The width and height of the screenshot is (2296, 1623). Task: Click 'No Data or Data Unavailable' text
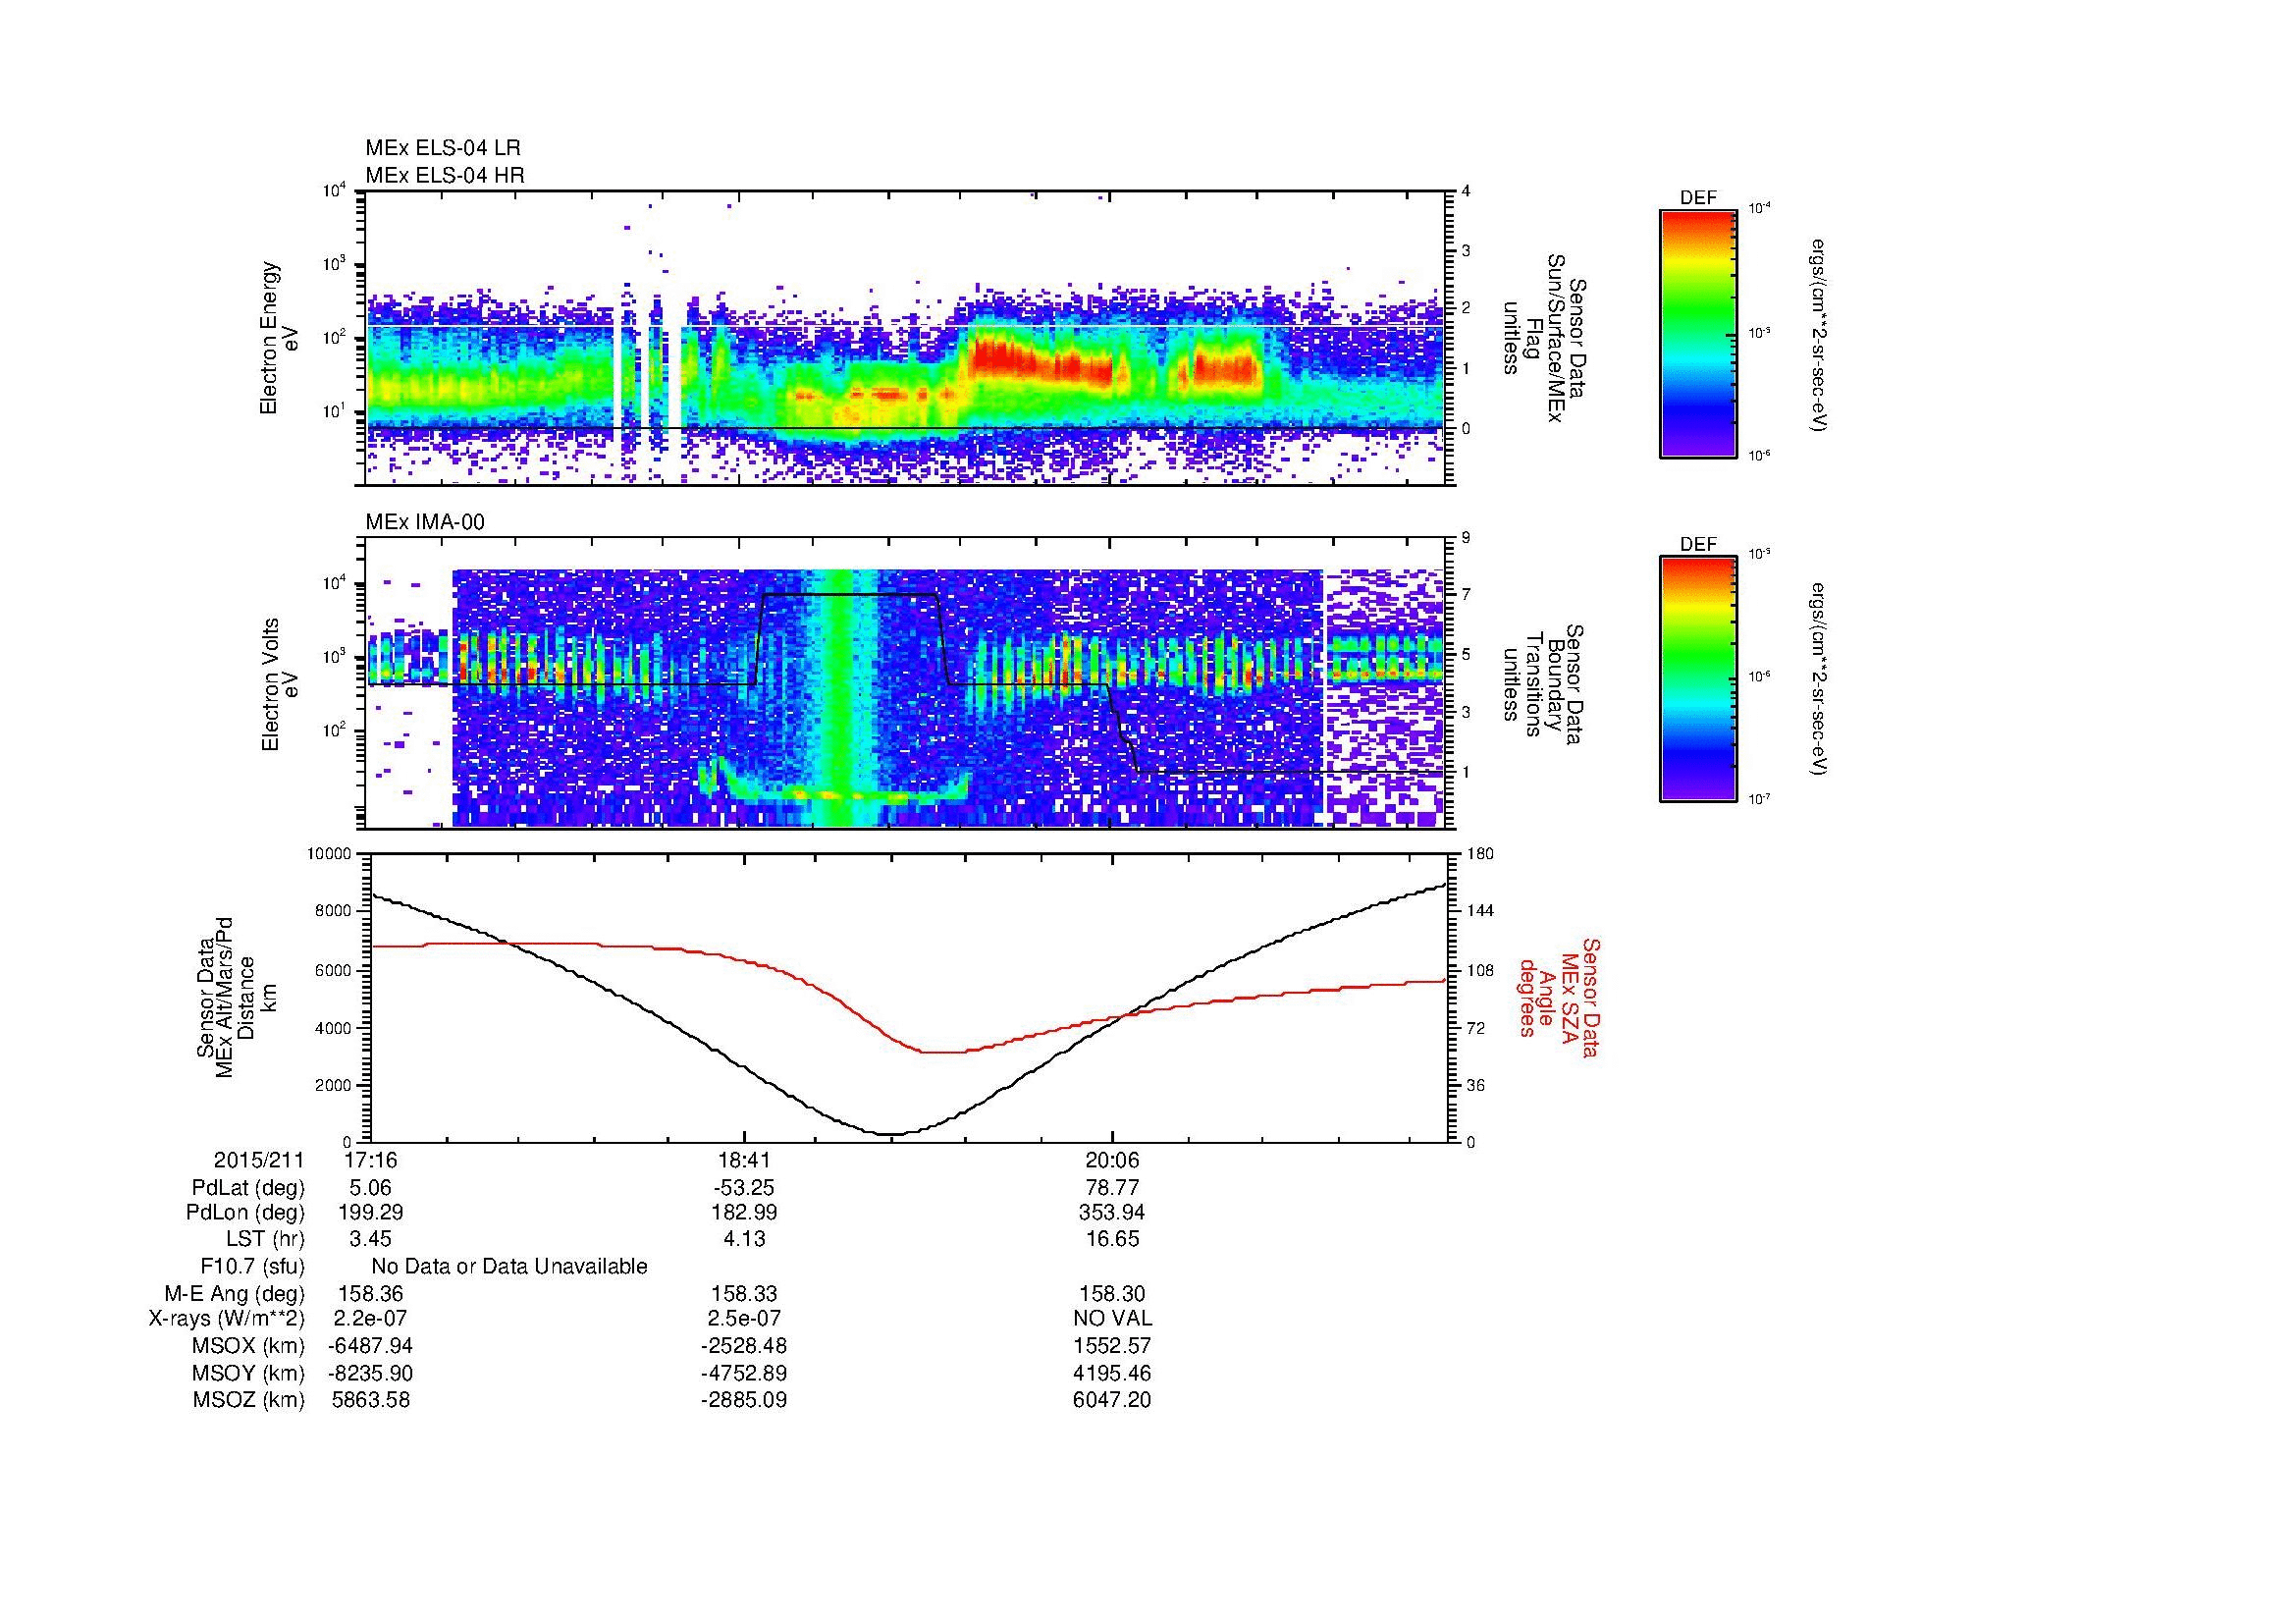509,1266
